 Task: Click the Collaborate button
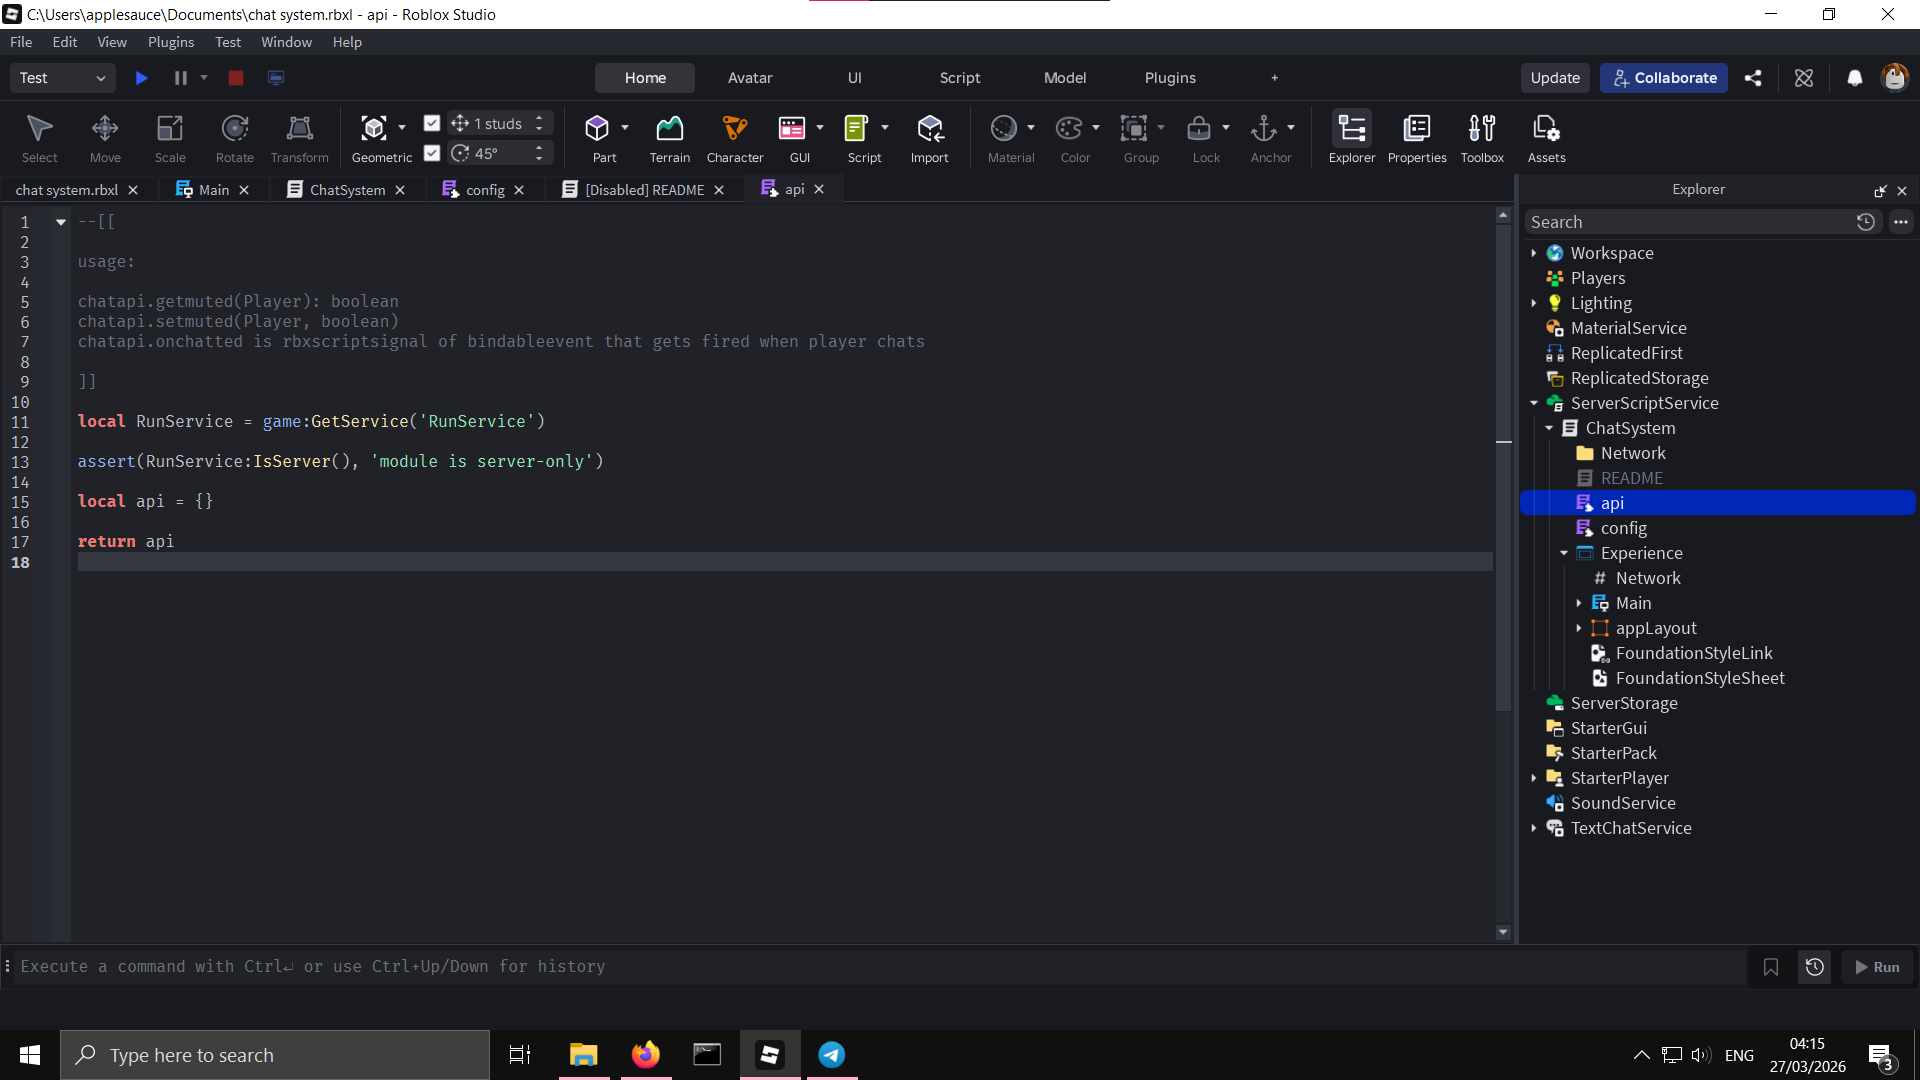(x=1663, y=78)
